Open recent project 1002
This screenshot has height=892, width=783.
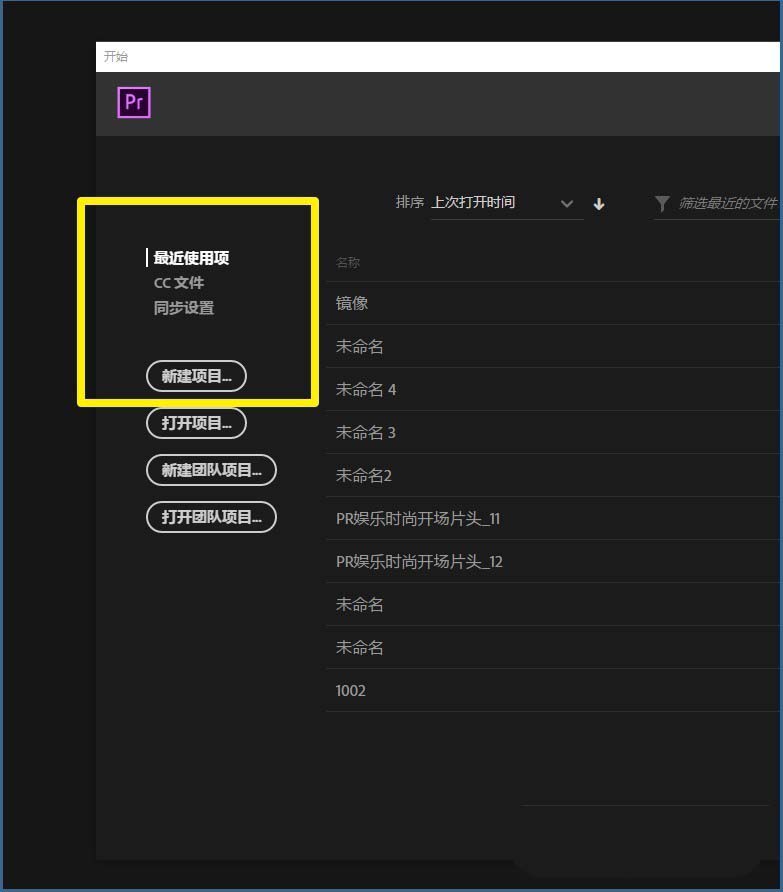click(553, 691)
